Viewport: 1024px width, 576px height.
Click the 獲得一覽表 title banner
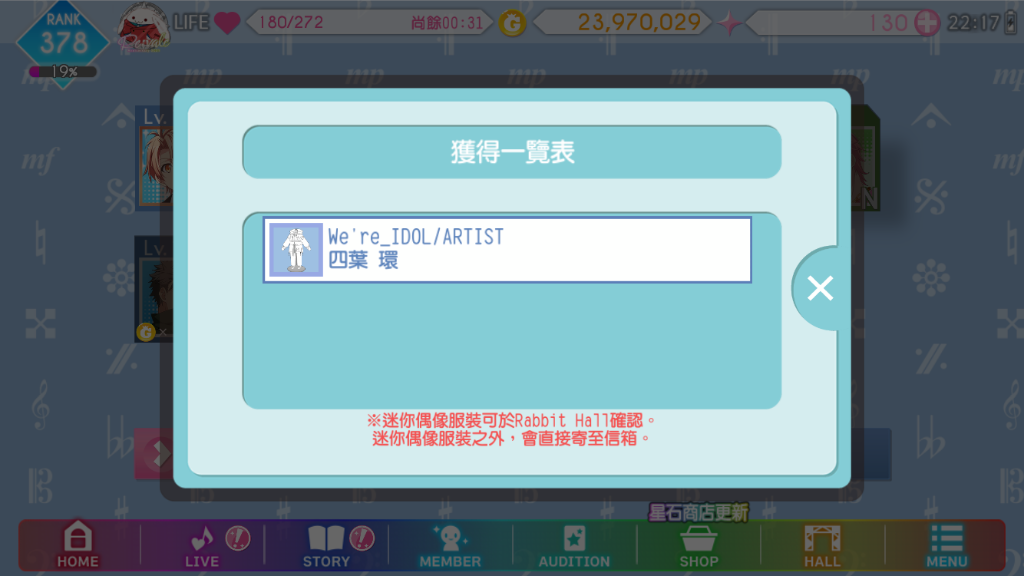512,152
